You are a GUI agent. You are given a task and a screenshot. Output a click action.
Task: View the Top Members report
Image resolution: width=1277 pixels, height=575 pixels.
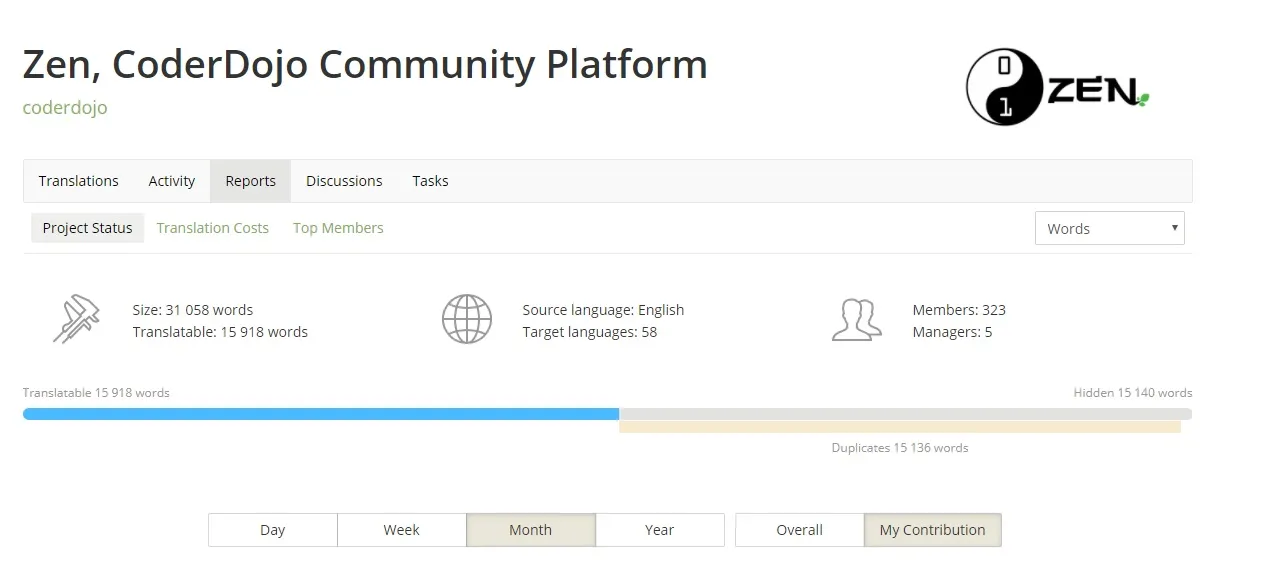coord(338,228)
